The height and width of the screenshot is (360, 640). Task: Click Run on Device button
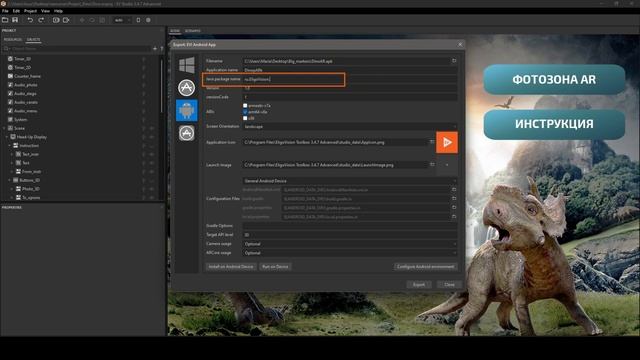tap(275, 267)
